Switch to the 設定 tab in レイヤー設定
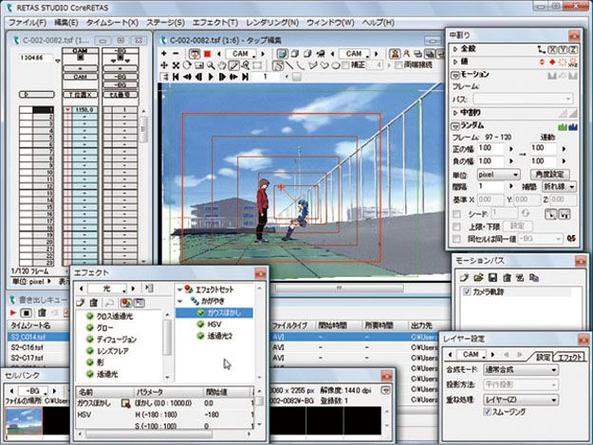 543,356
